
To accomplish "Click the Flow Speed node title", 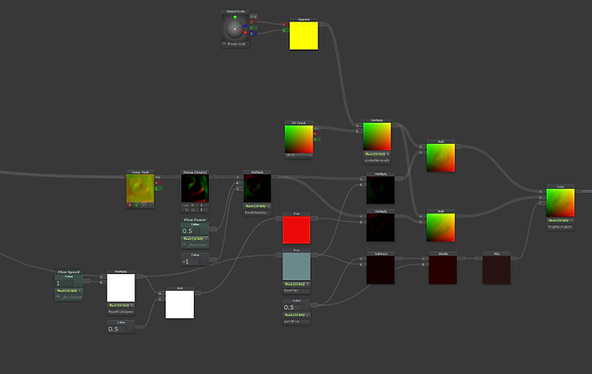I will (69, 272).
